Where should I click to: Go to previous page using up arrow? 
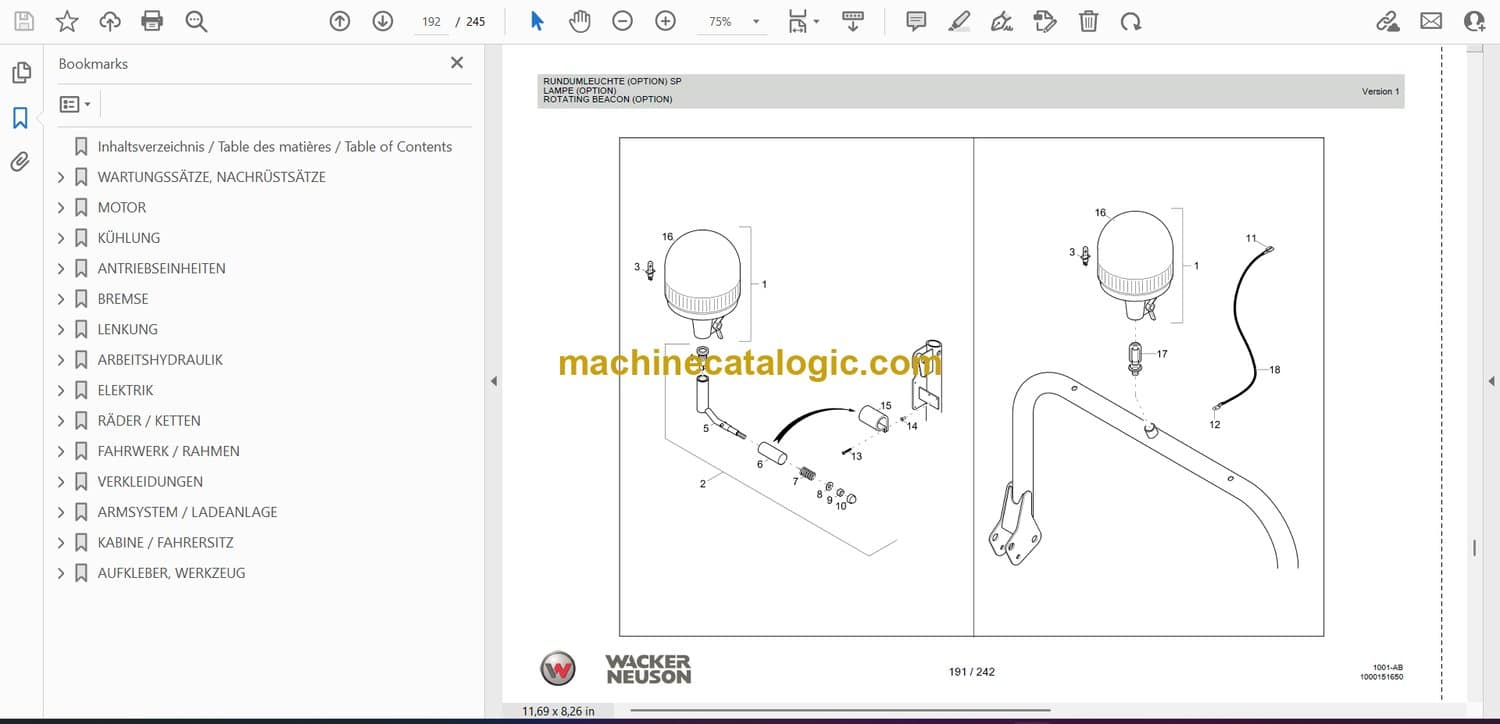340,21
